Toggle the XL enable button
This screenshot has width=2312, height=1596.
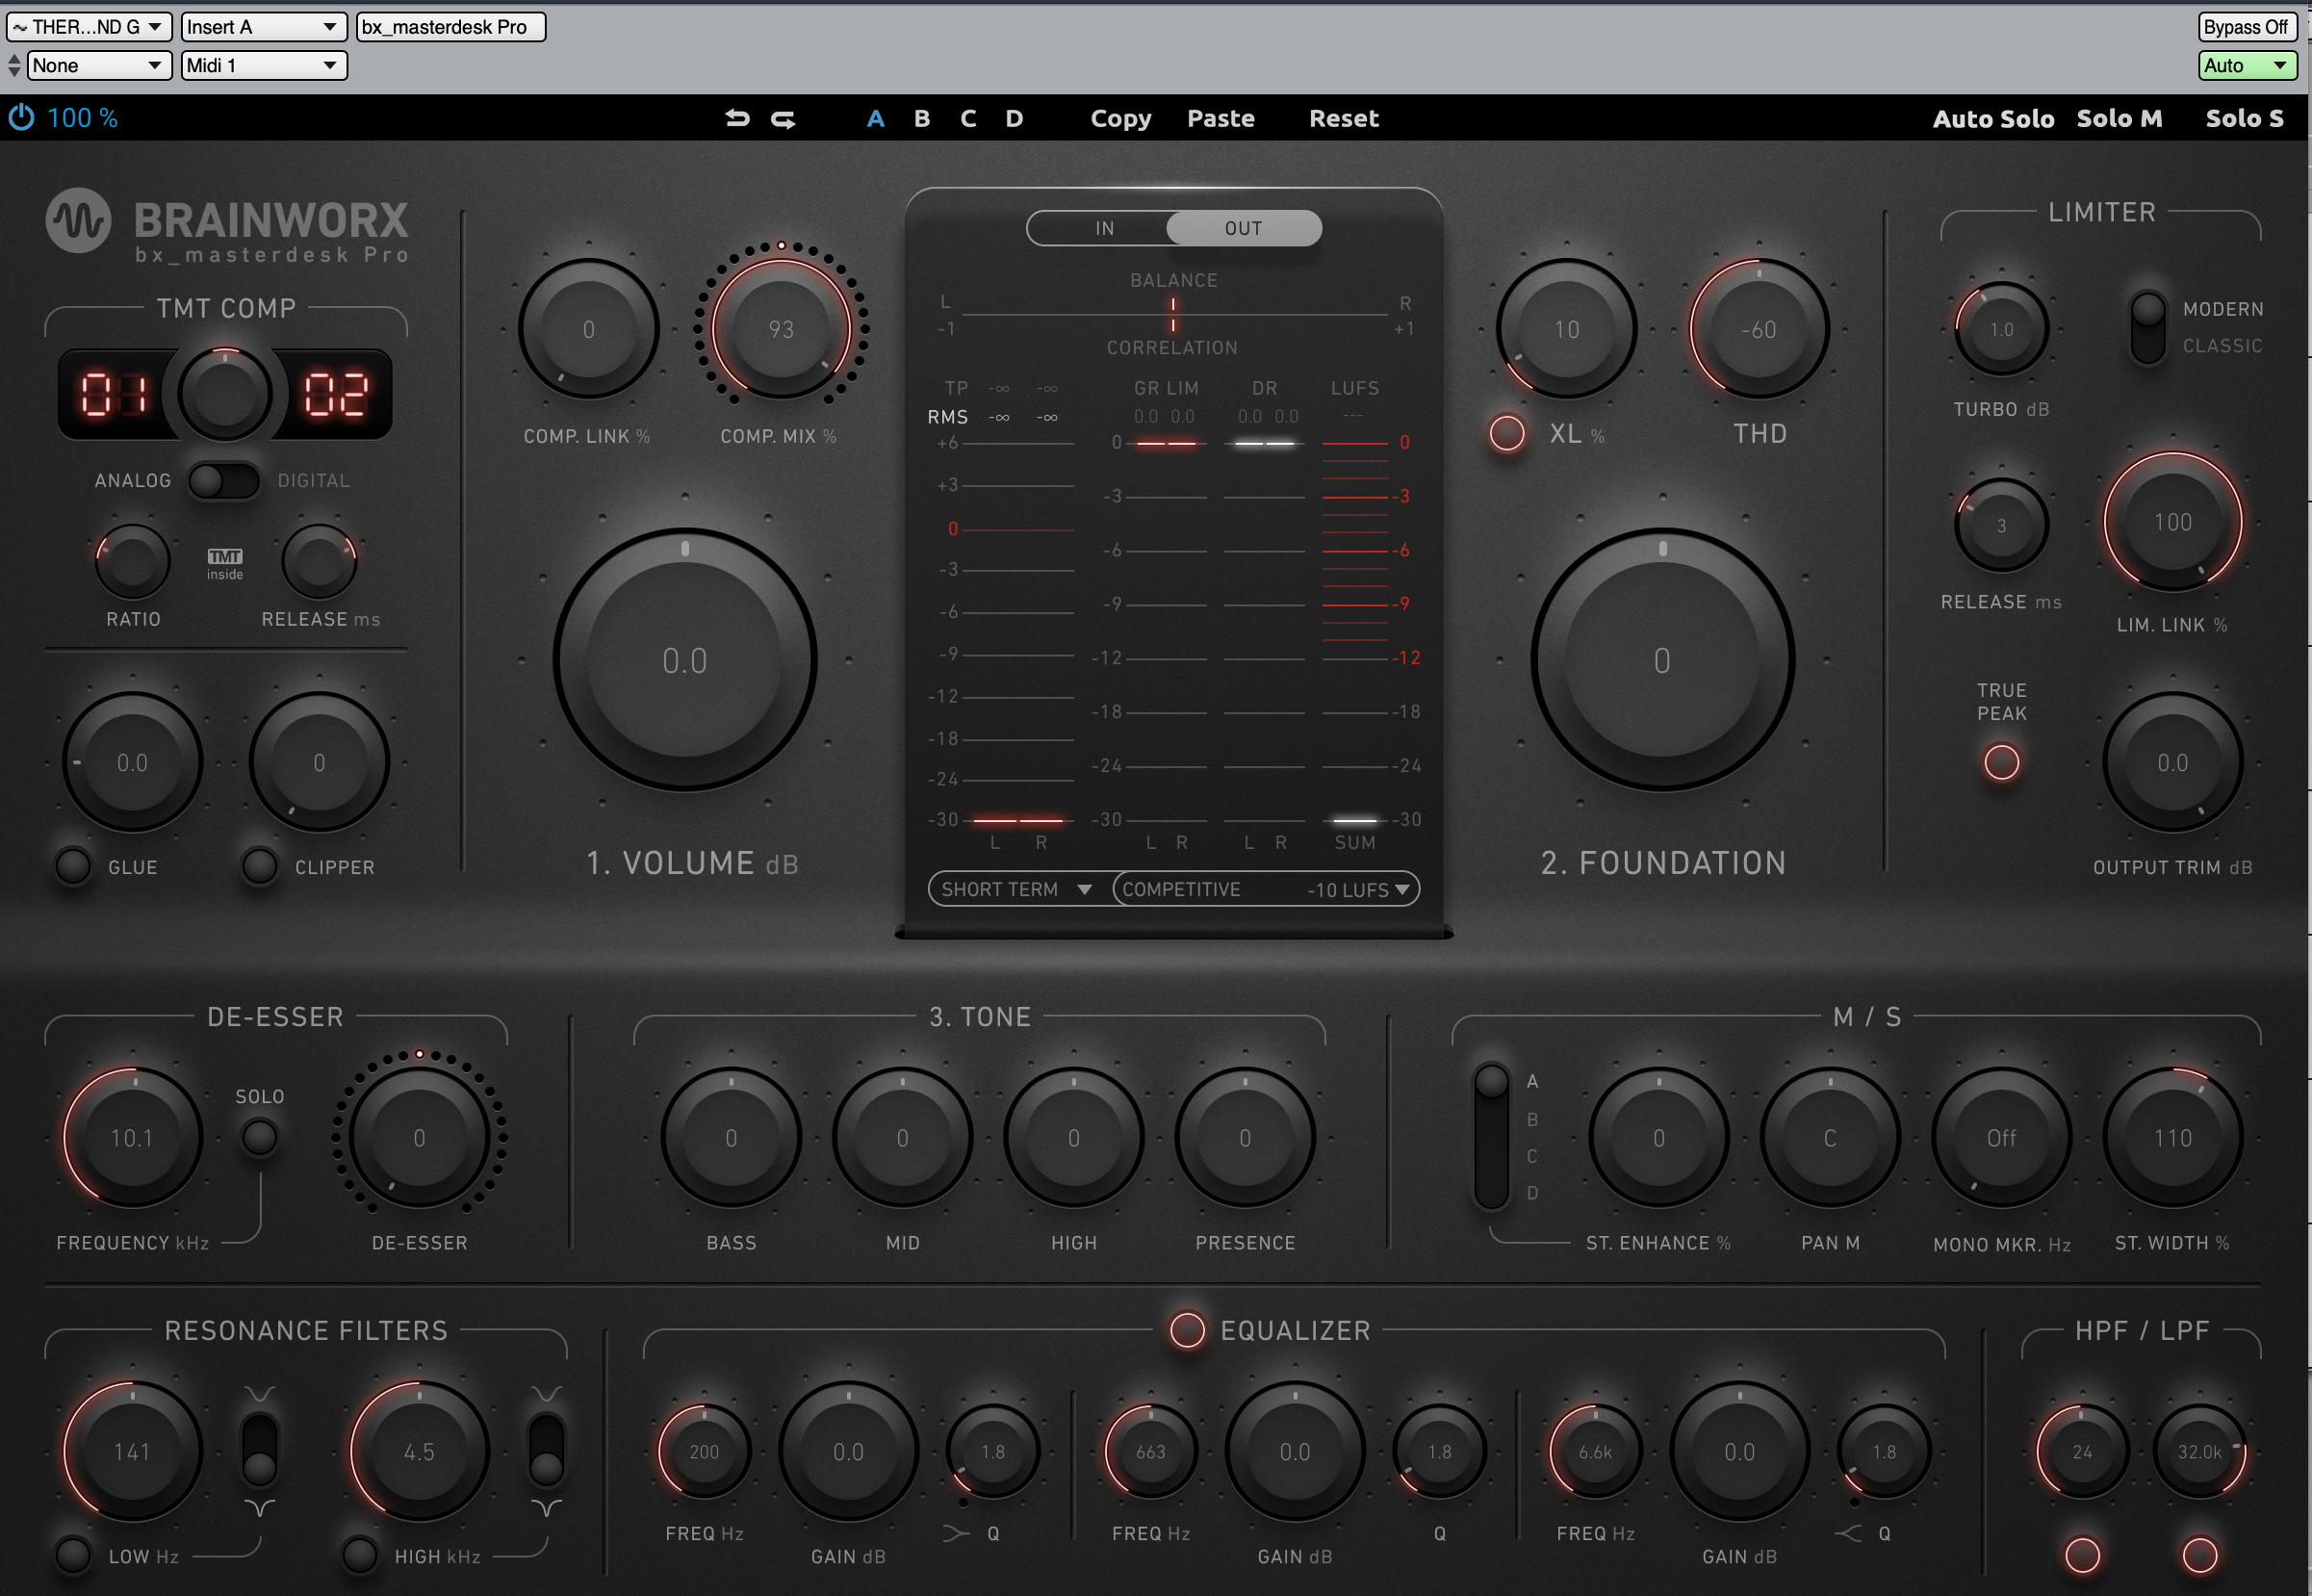coord(1507,433)
